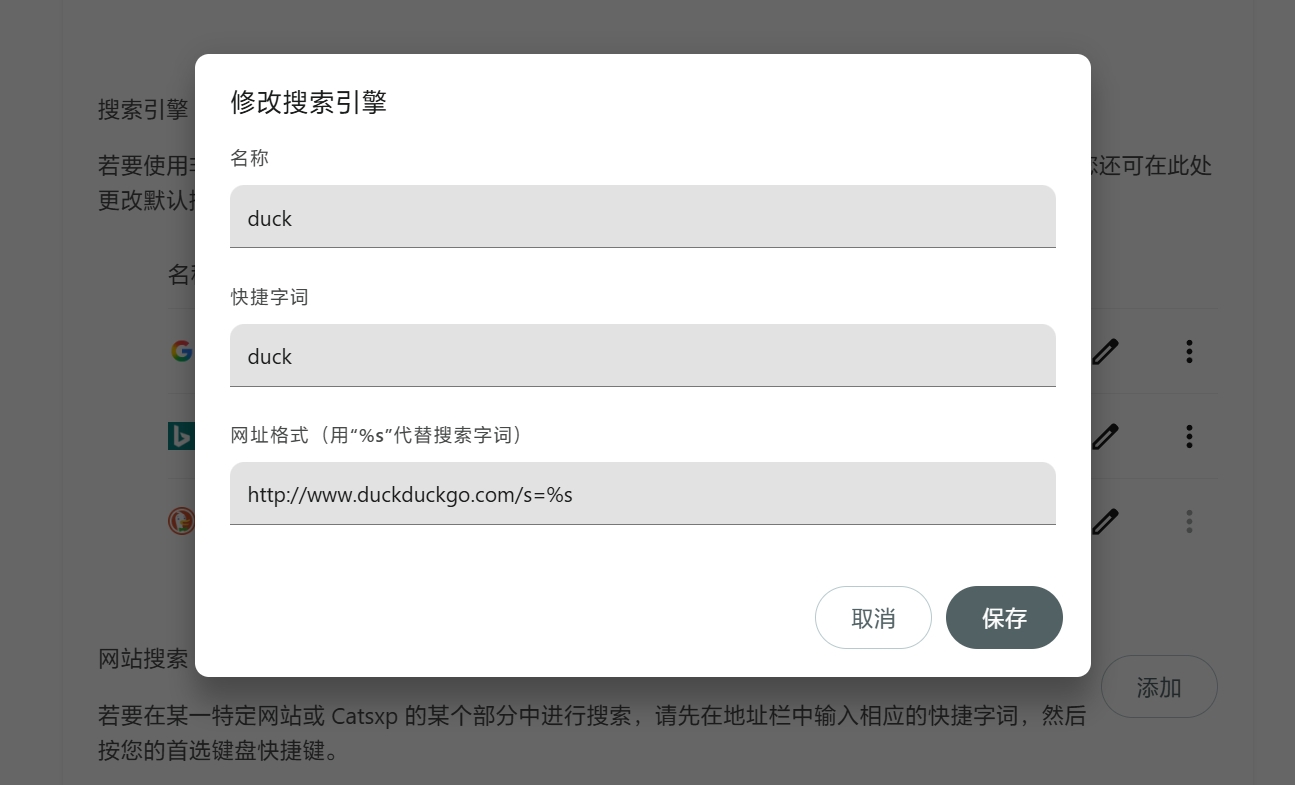Image resolution: width=1295 pixels, height=785 pixels.
Task: Click inside the 名称 name field
Action: (x=643, y=216)
